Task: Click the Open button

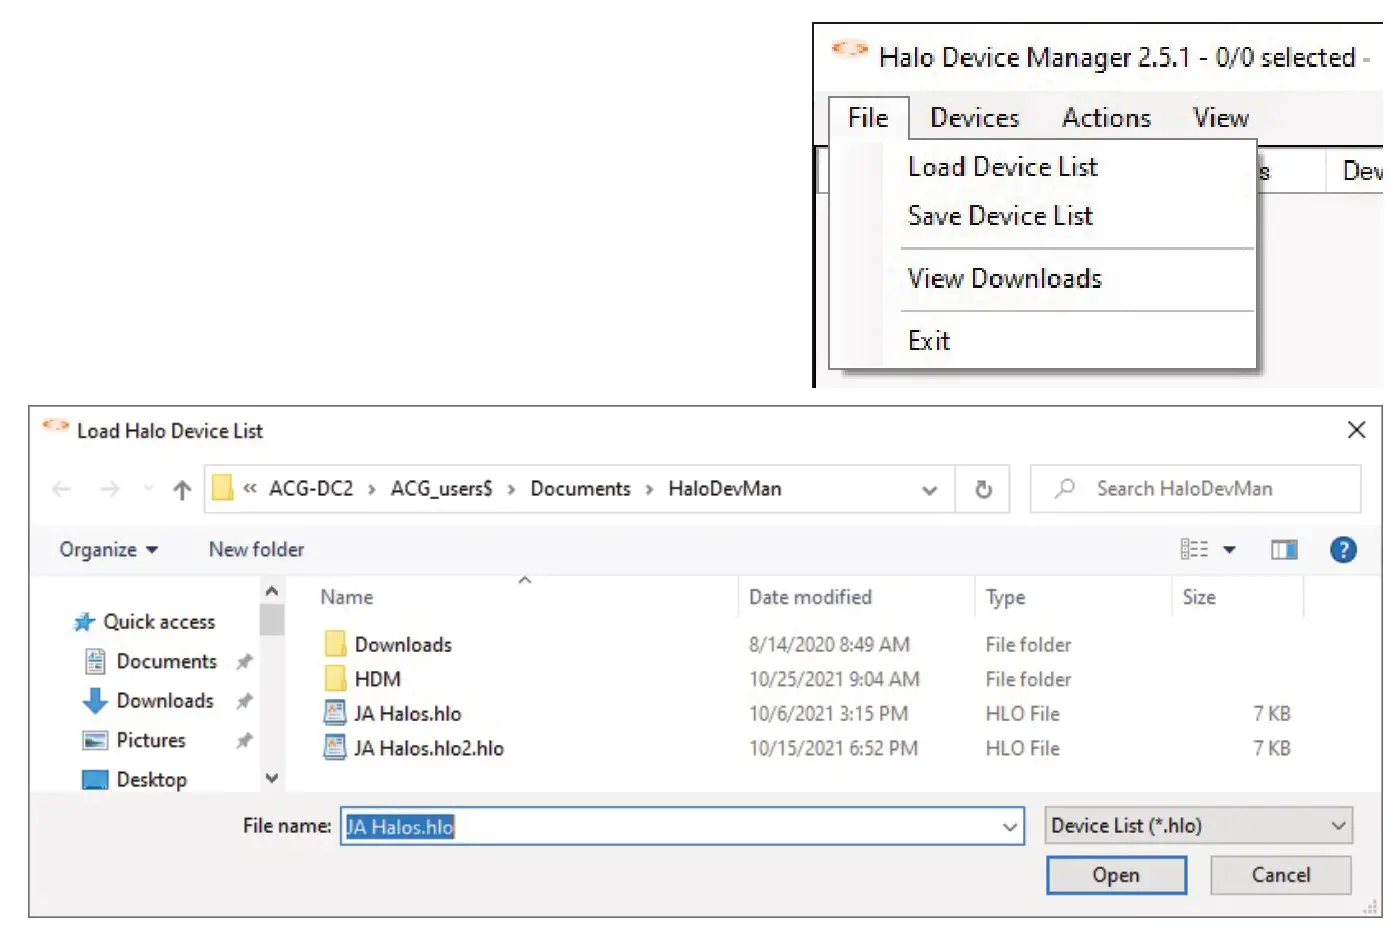Action: [1116, 874]
